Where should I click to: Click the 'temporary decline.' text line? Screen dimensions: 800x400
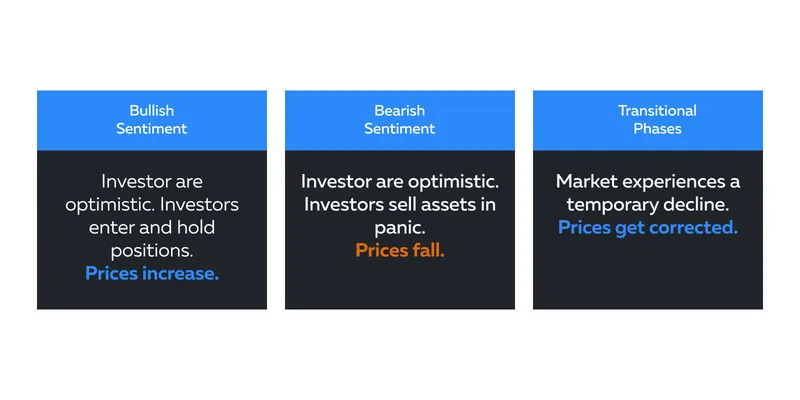648,205
